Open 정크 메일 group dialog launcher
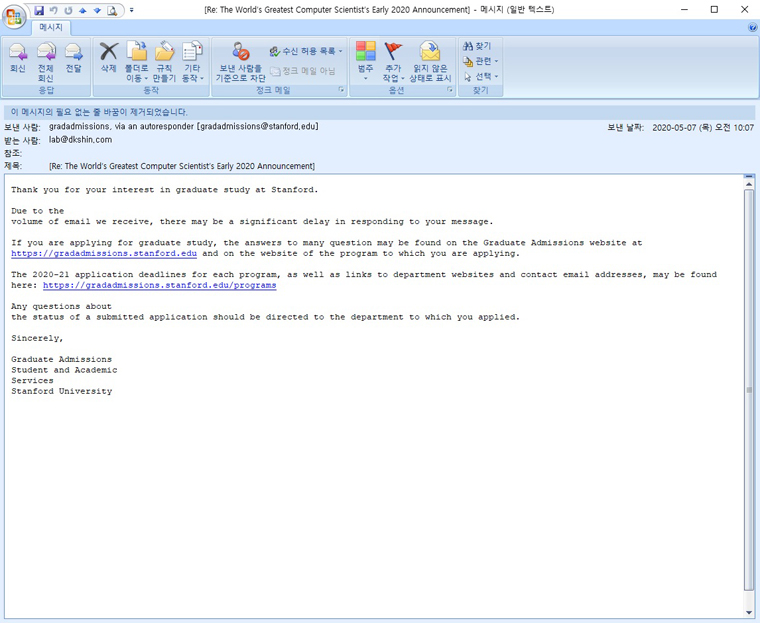 (341, 90)
